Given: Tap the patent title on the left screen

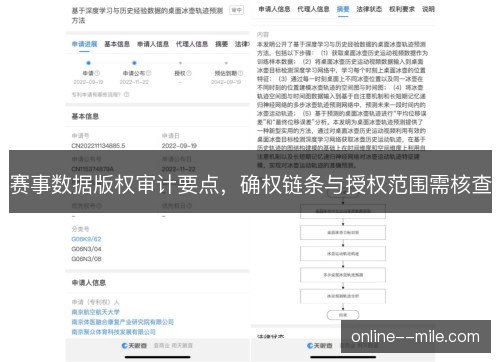Looking at the screenshot, I should coord(147,15).
